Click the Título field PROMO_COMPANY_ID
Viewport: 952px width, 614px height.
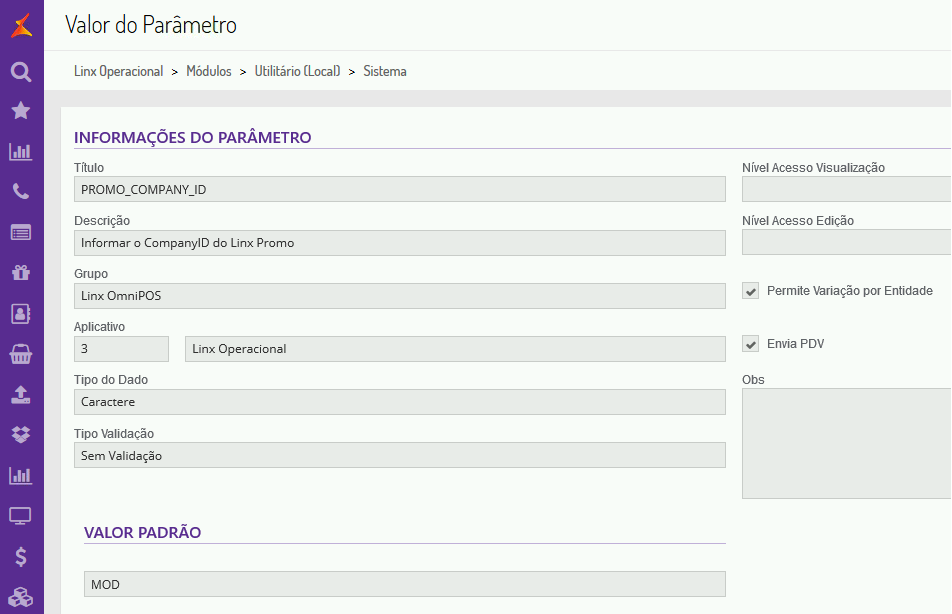[x=399, y=190]
